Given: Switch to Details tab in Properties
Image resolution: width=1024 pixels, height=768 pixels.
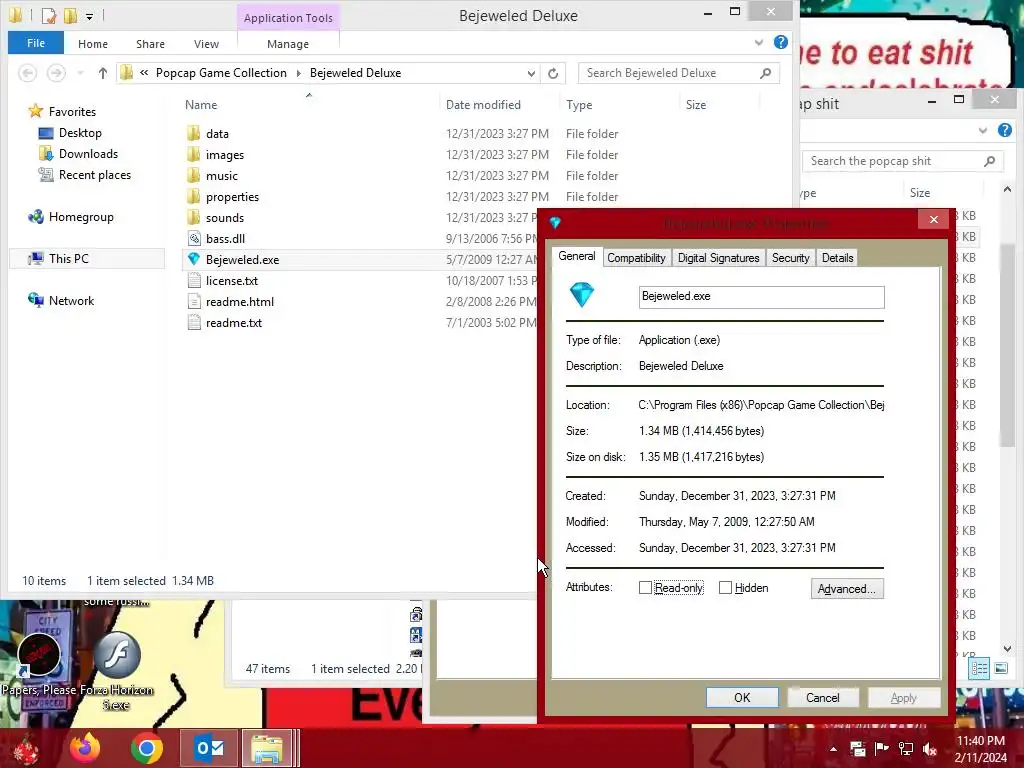Looking at the screenshot, I should [x=837, y=258].
